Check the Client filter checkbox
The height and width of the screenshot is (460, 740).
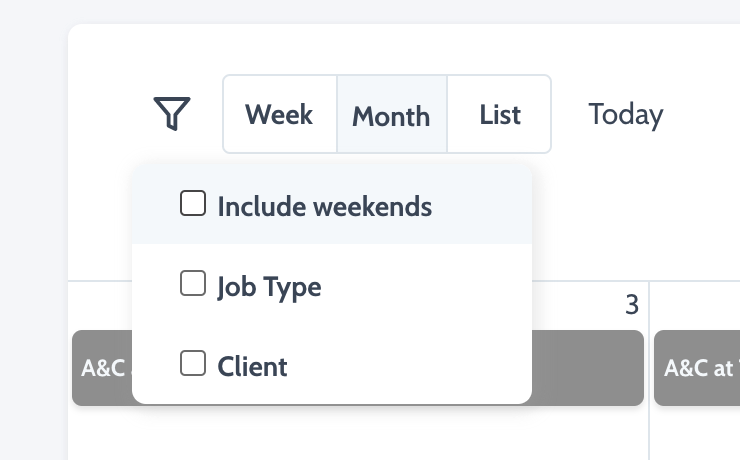coord(192,364)
